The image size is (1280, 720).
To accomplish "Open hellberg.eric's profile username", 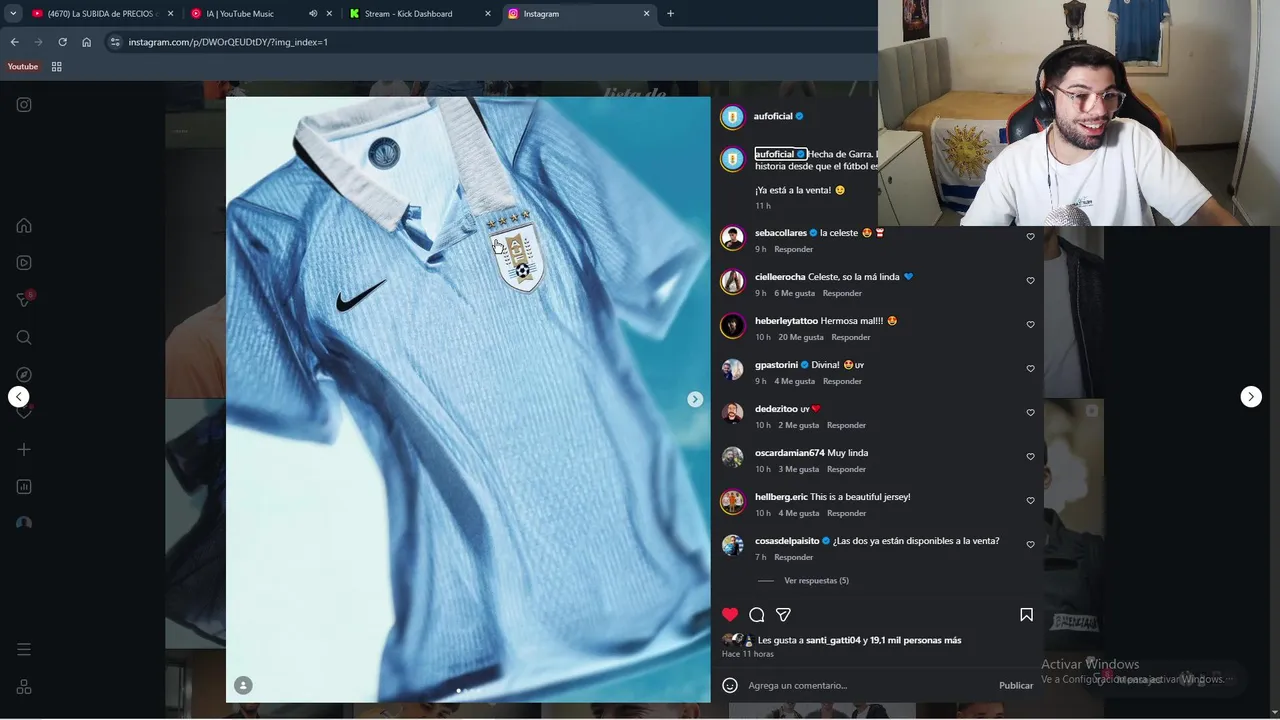I will (x=781, y=497).
